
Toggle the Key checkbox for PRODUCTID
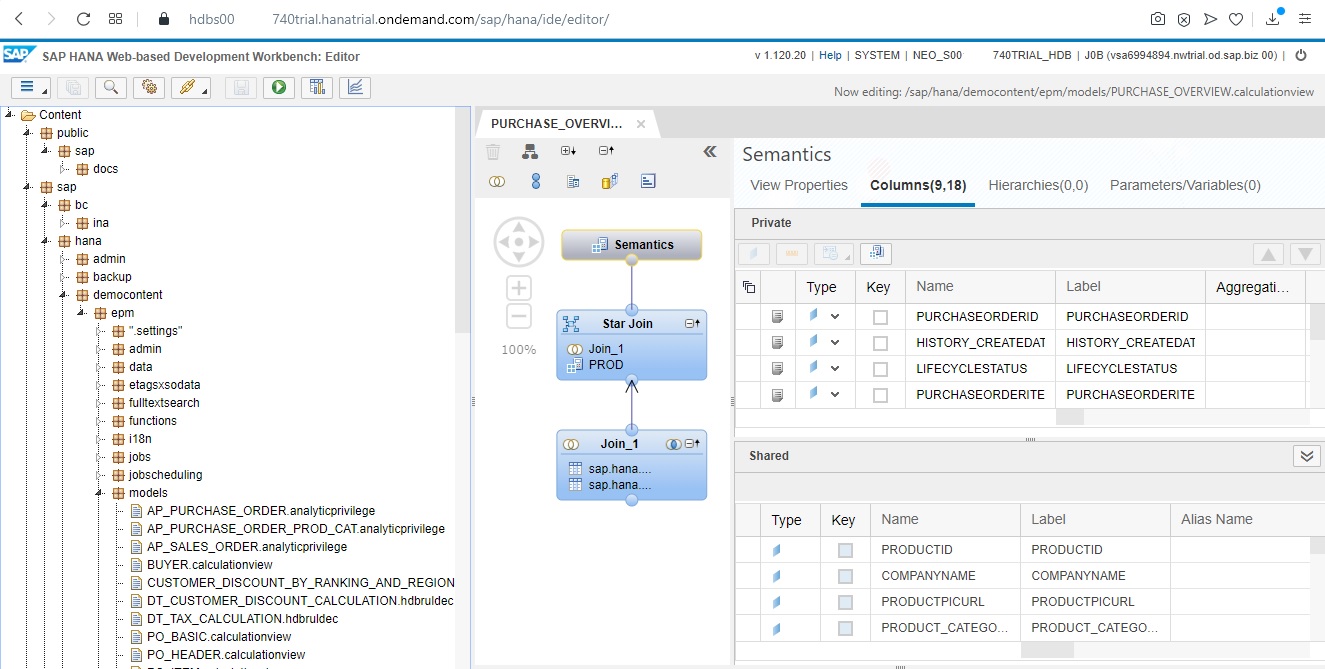pos(844,548)
